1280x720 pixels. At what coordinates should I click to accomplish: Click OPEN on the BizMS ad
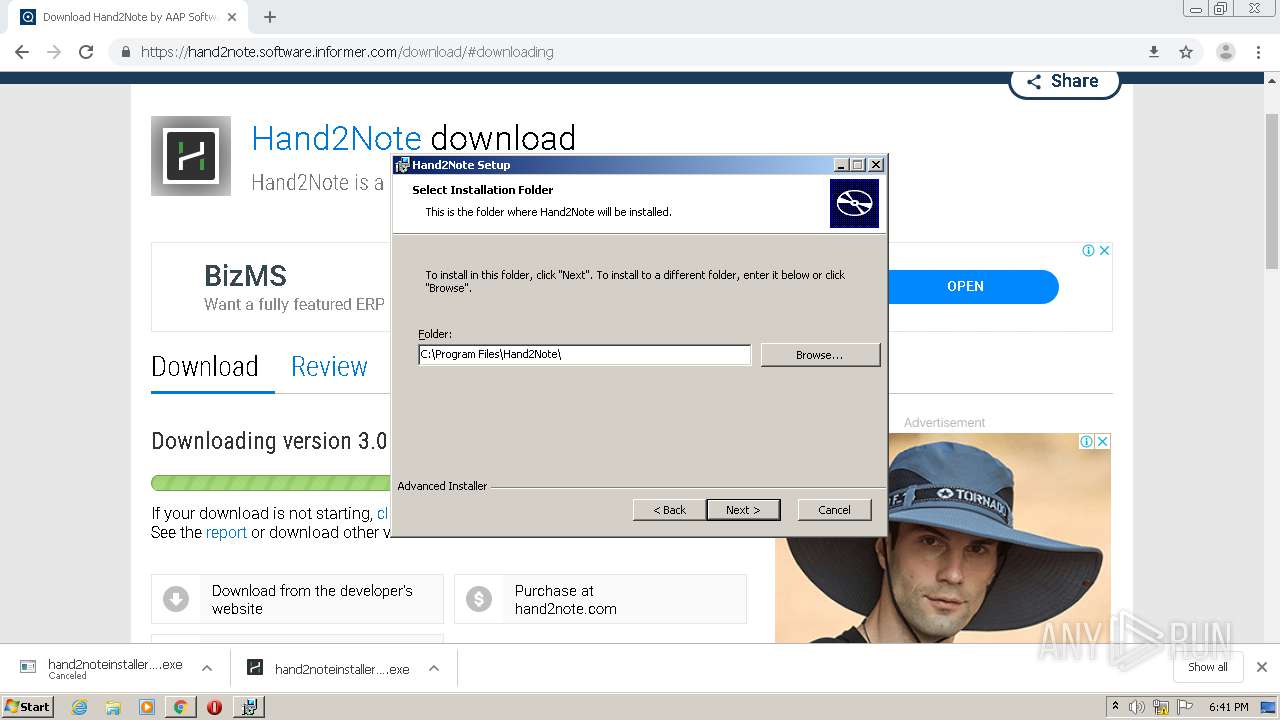965,286
